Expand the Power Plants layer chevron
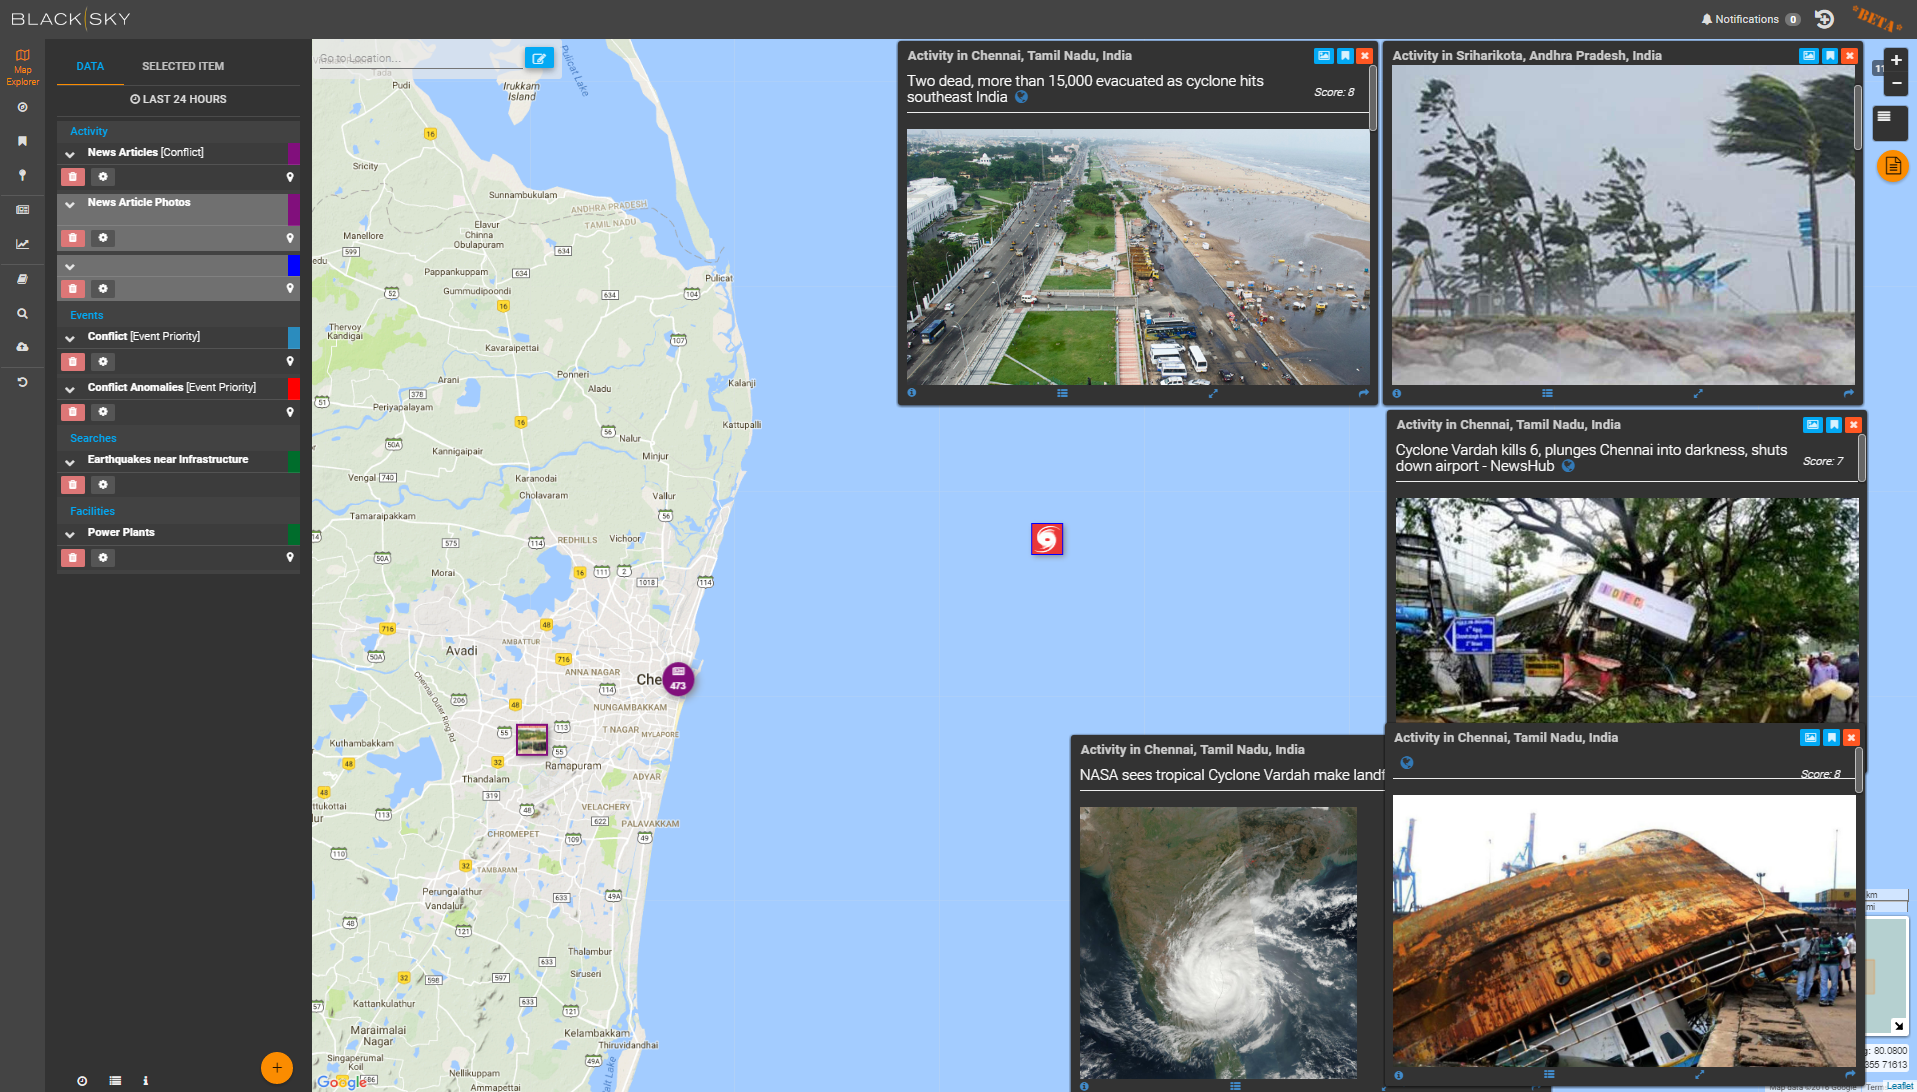The image size is (1917, 1092). pyautogui.click(x=70, y=534)
